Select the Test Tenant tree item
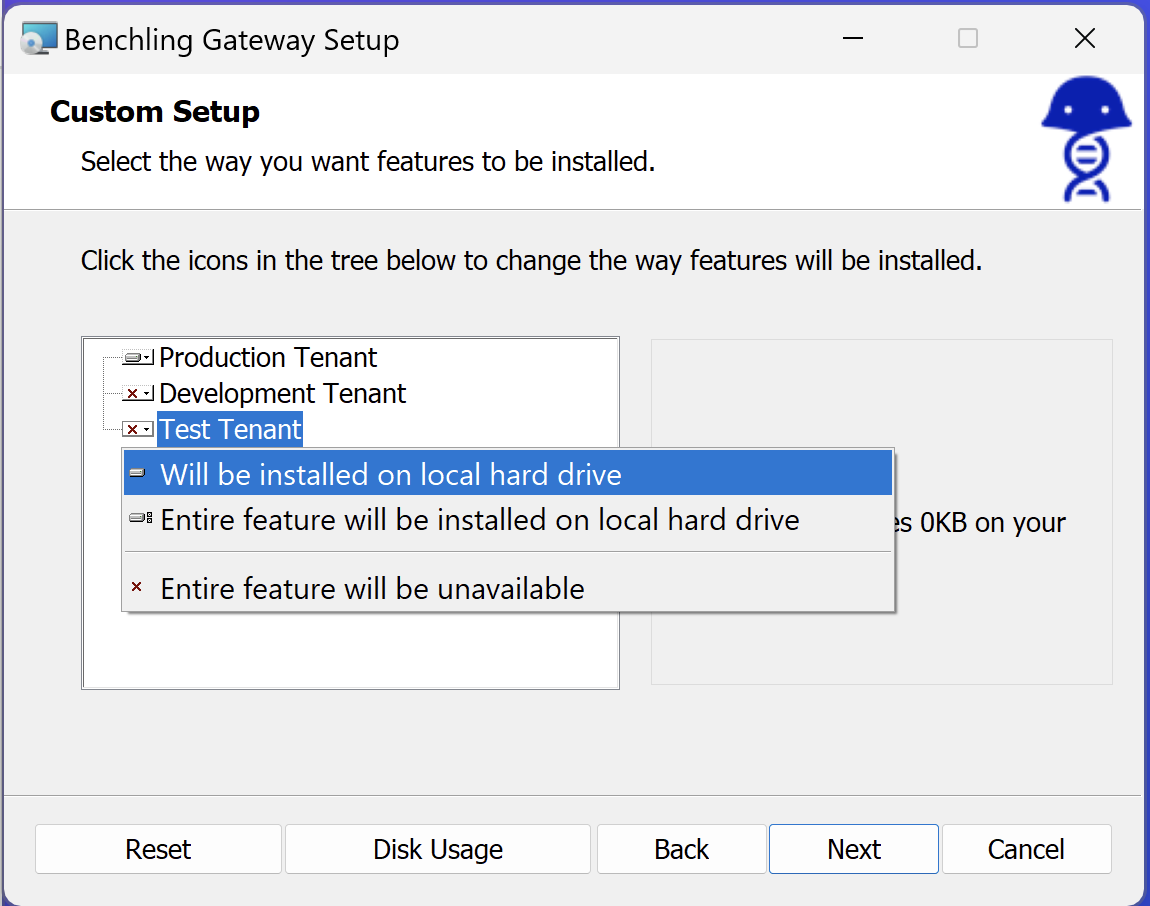 [230, 430]
